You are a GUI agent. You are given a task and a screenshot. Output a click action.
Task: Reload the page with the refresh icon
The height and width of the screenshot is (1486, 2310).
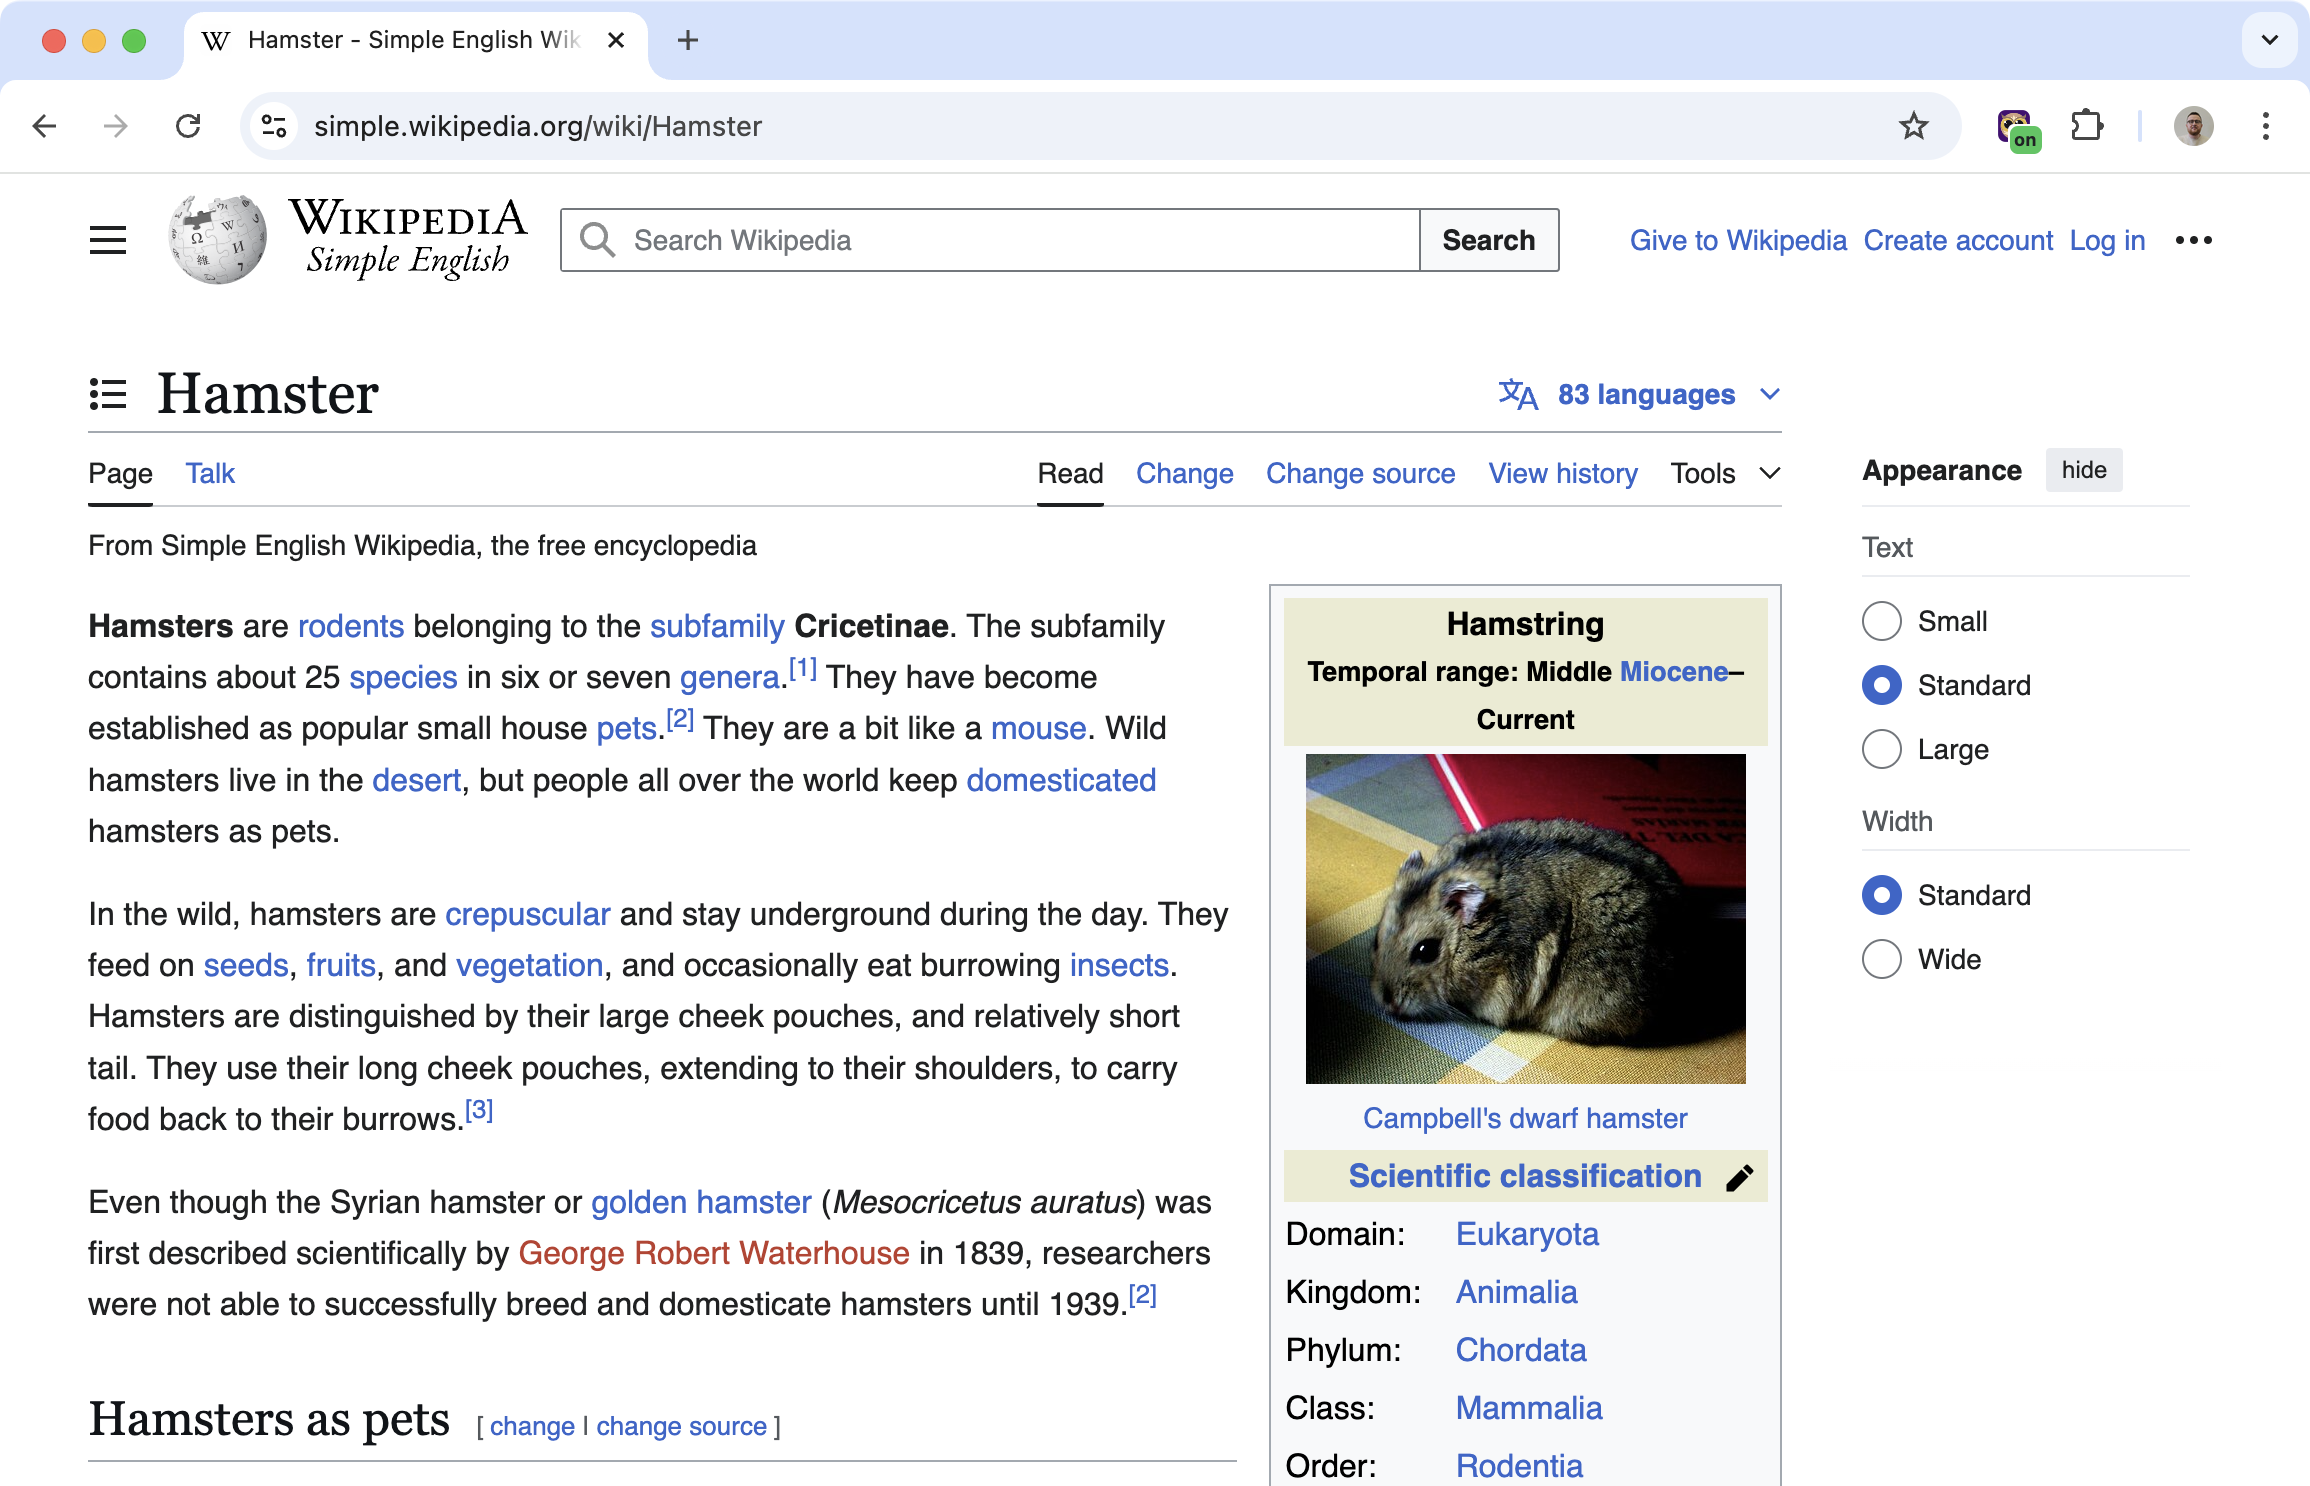[188, 126]
